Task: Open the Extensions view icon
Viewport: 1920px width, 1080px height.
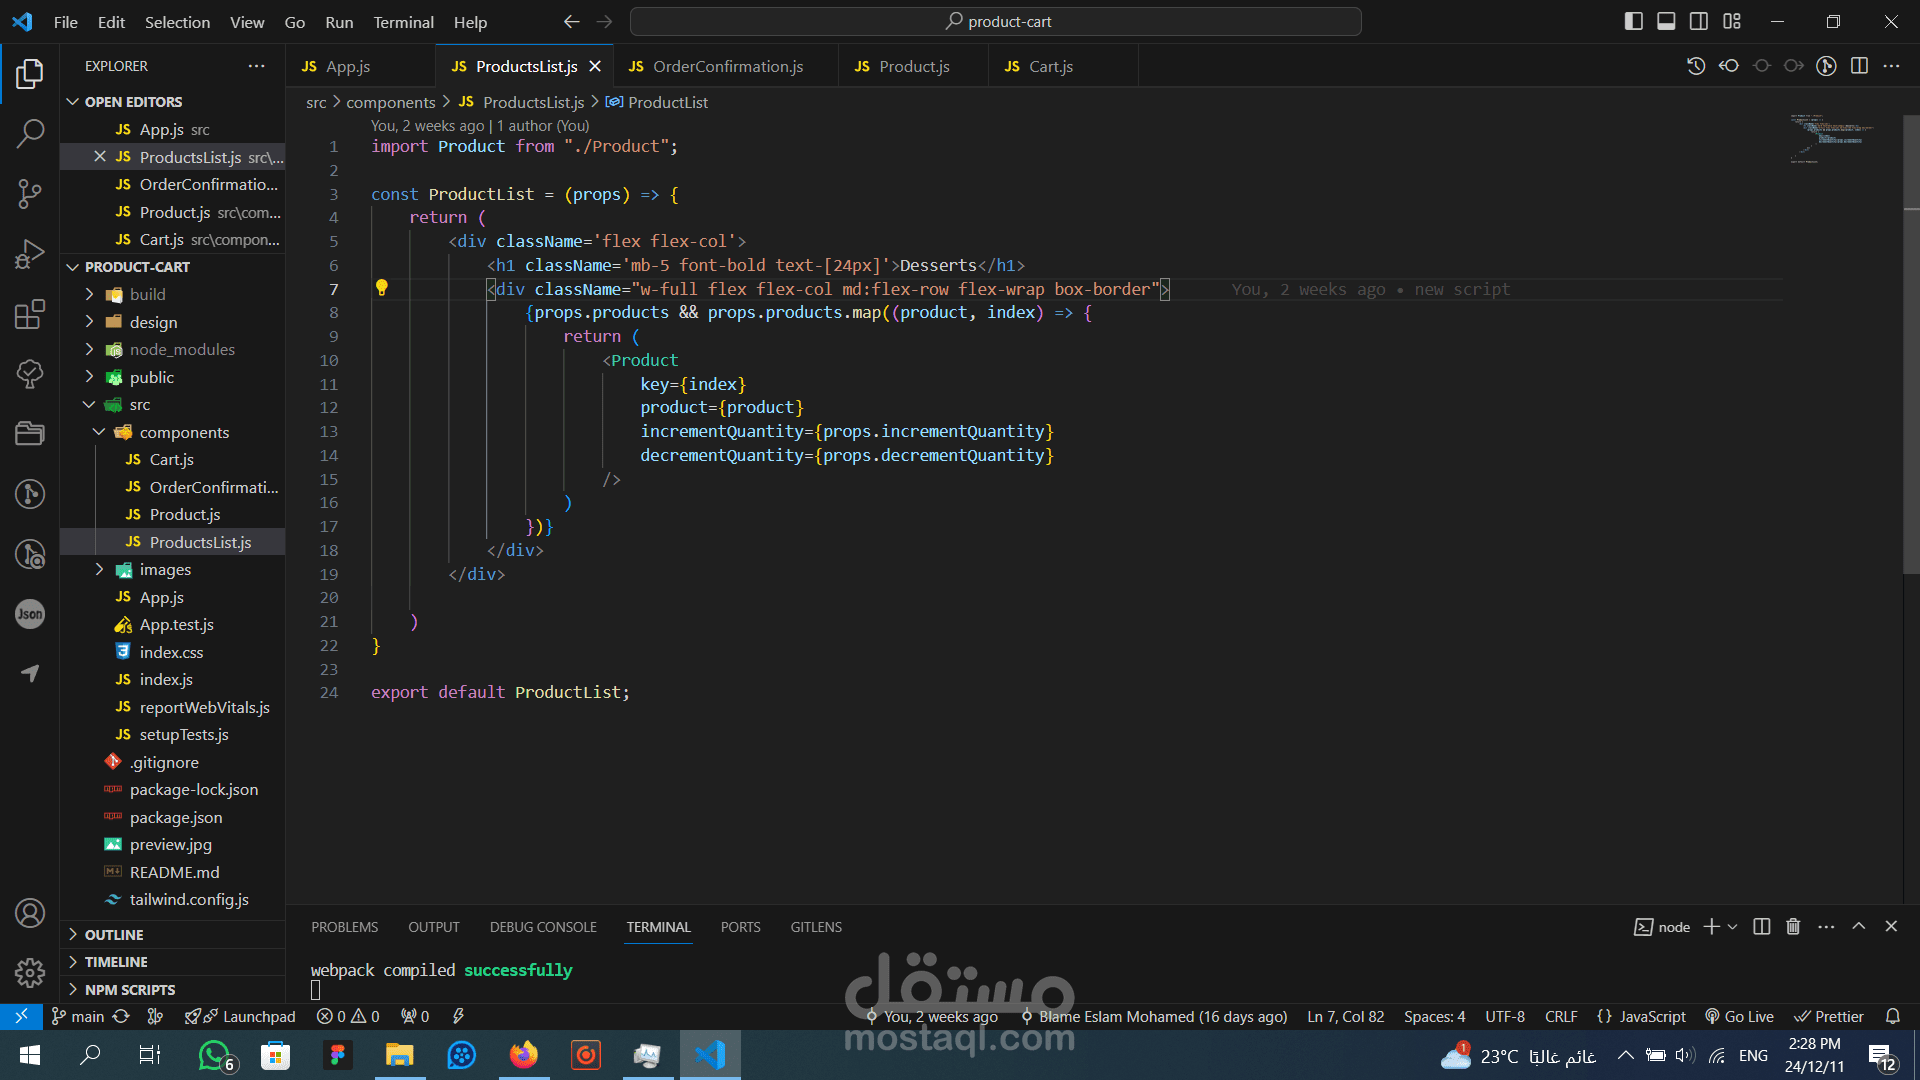Action: click(30, 314)
